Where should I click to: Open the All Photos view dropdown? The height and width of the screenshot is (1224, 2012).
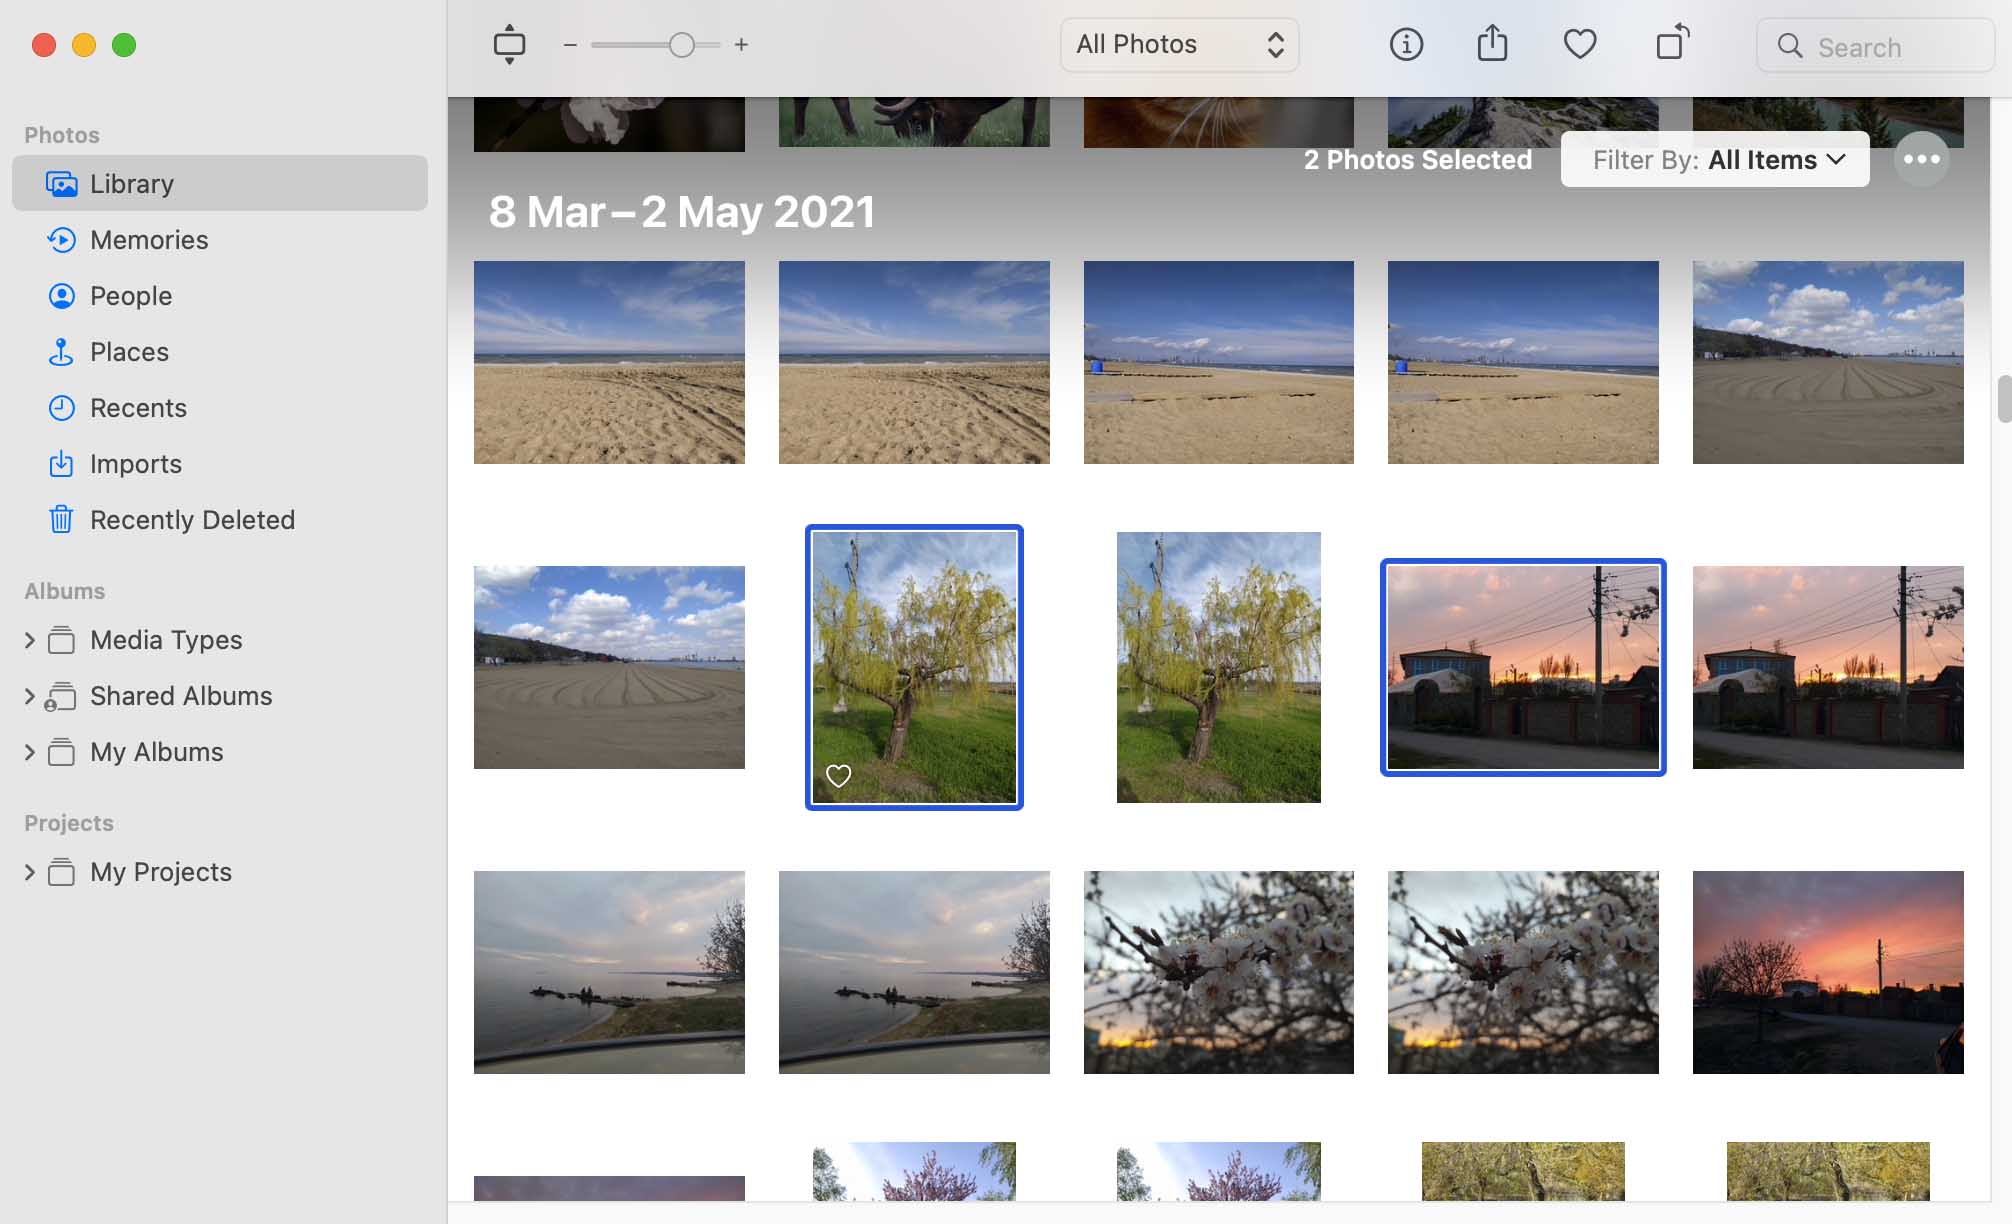pos(1178,44)
